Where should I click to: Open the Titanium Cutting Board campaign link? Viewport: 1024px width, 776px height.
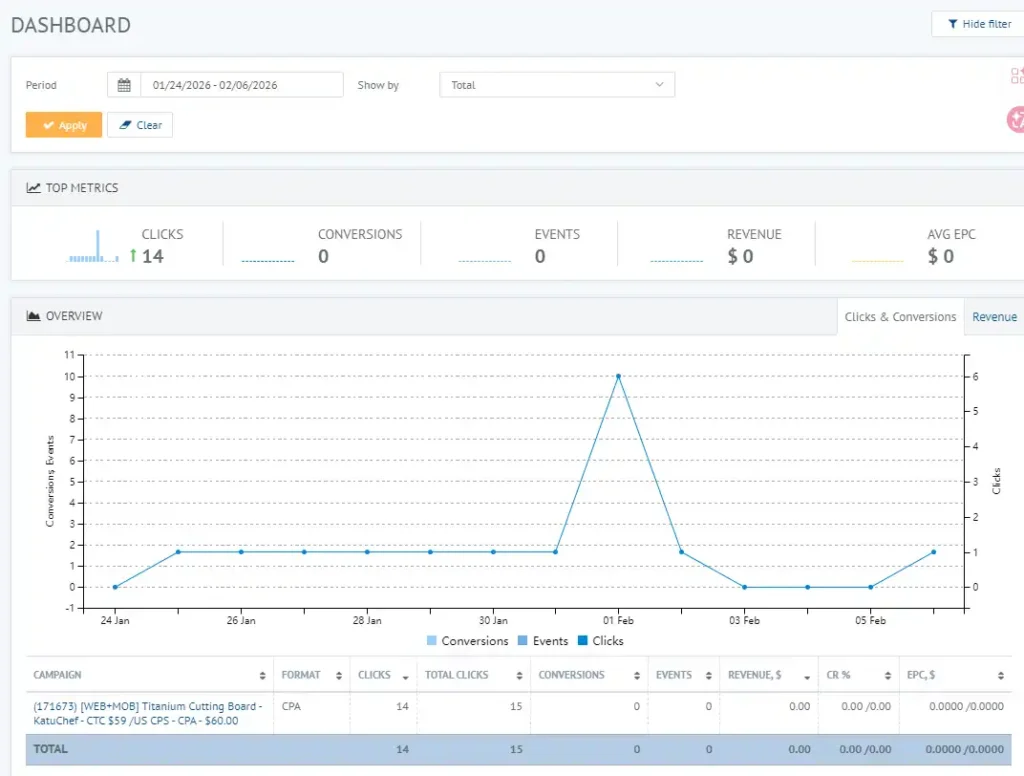pyautogui.click(x=148, y=713)
